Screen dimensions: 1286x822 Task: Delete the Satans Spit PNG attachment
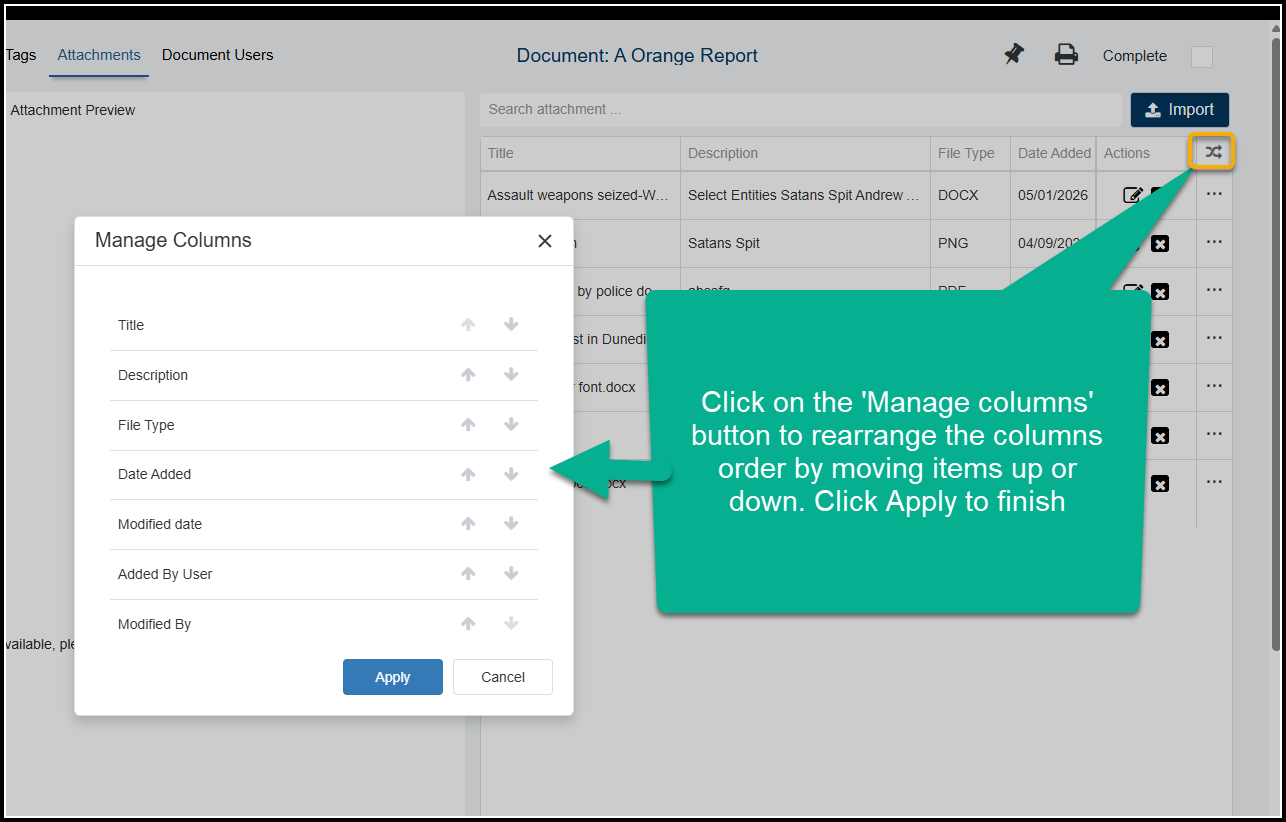(1160, 243)
